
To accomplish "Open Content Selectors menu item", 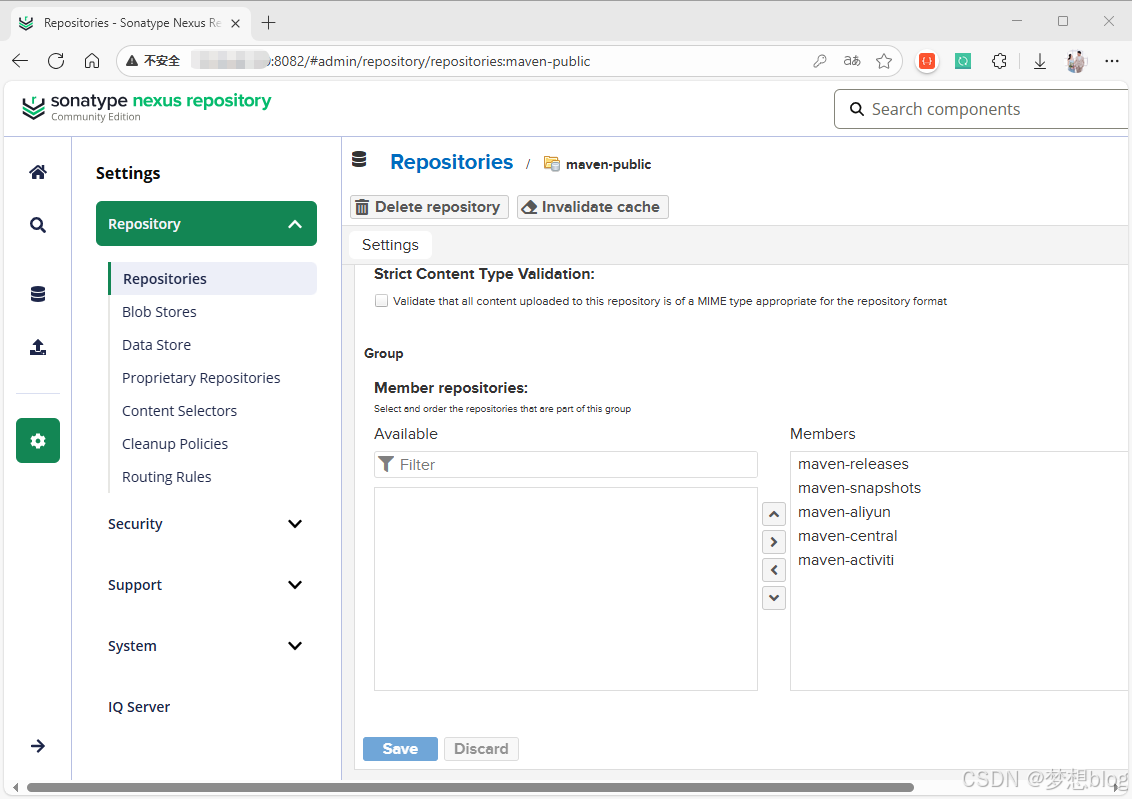I will point(179,411).
